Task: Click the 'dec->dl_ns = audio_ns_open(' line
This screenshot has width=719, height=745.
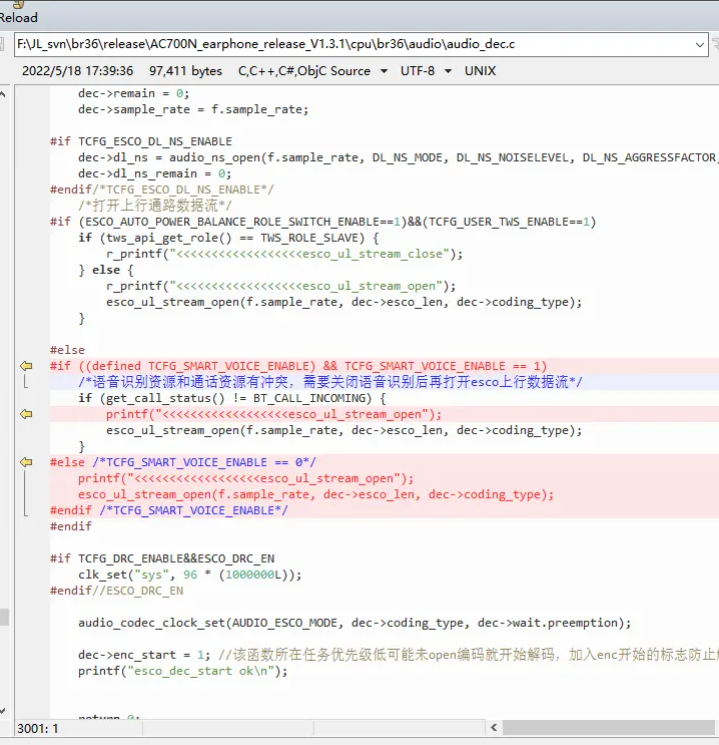Action: 397,157
